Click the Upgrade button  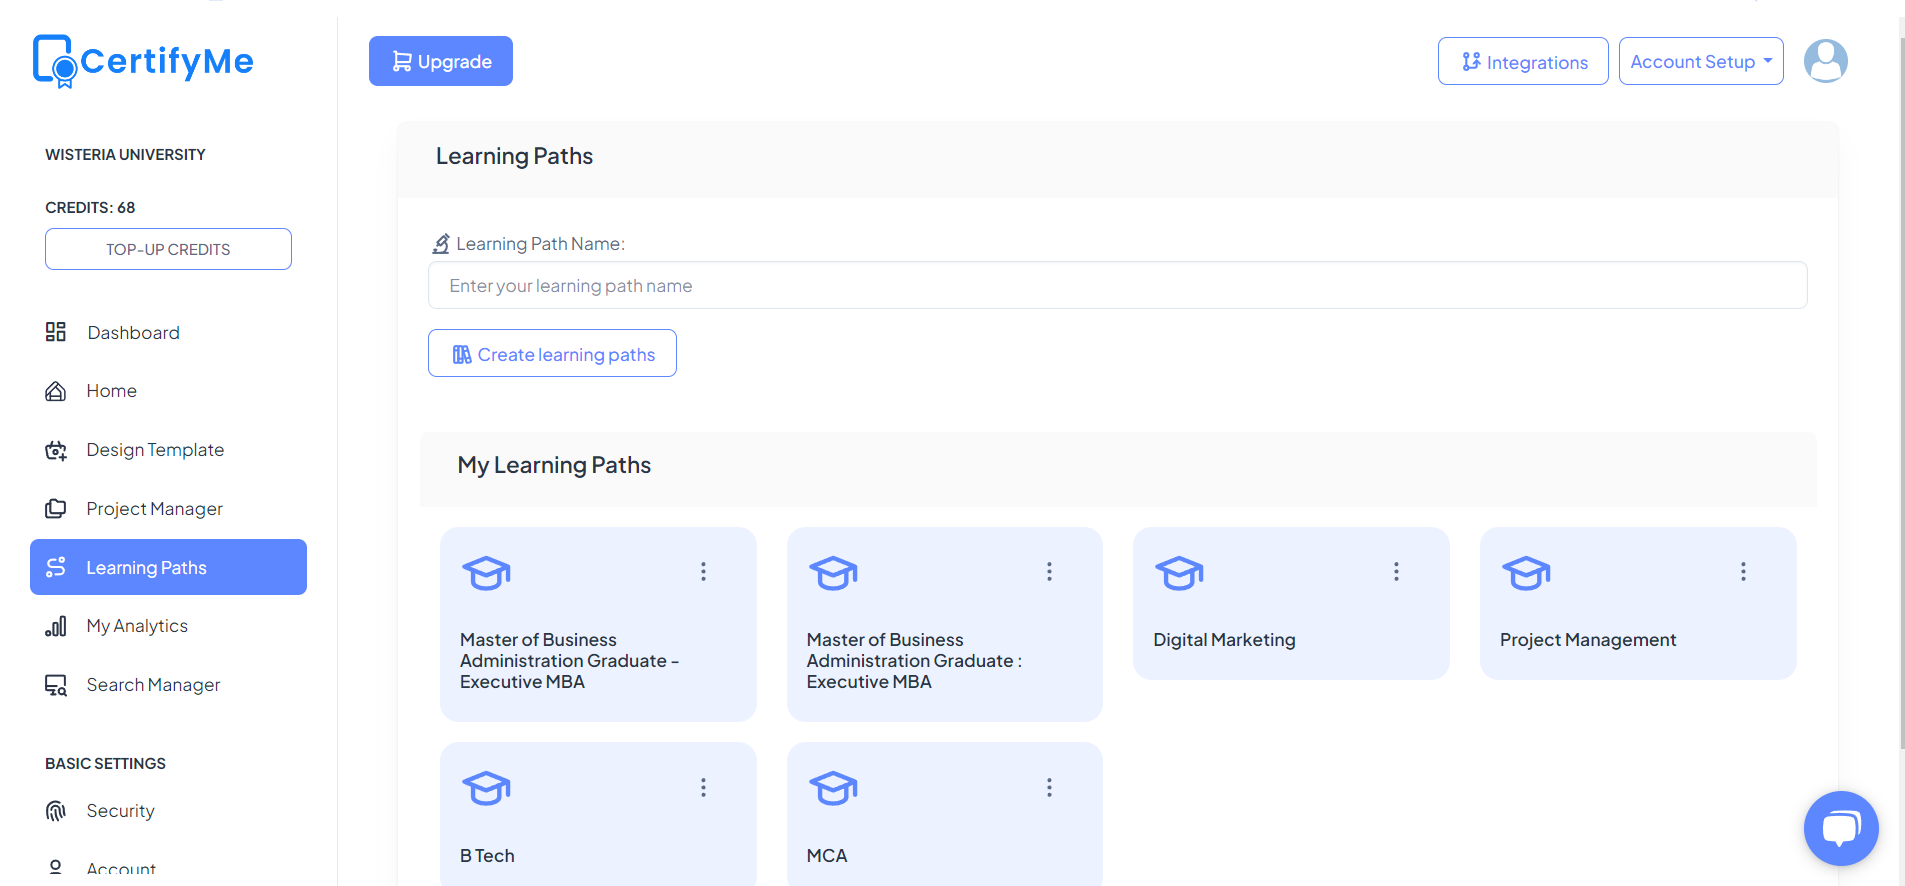[x=441, y=61]
